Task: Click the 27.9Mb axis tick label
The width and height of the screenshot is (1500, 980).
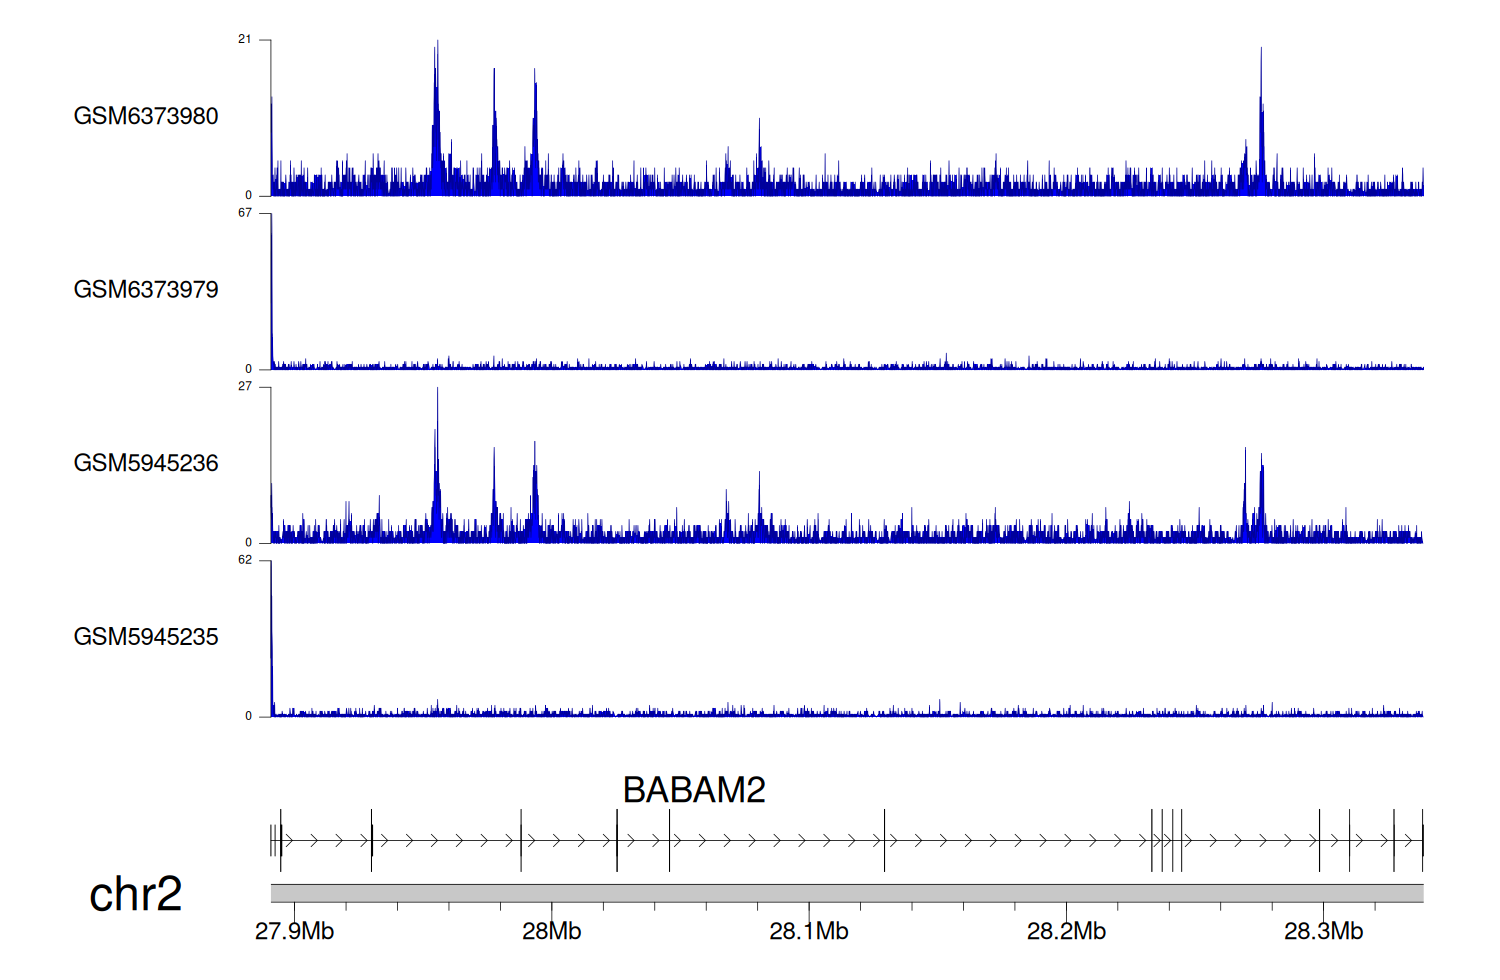Action: coord(294,931)
